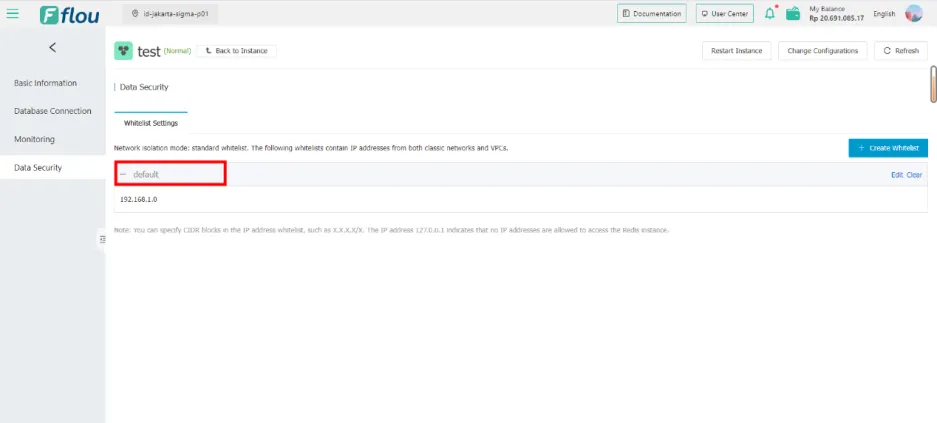Select Data Security in sidebar
This screenshot has width=937, height=423.
click(x=53, y=168)
